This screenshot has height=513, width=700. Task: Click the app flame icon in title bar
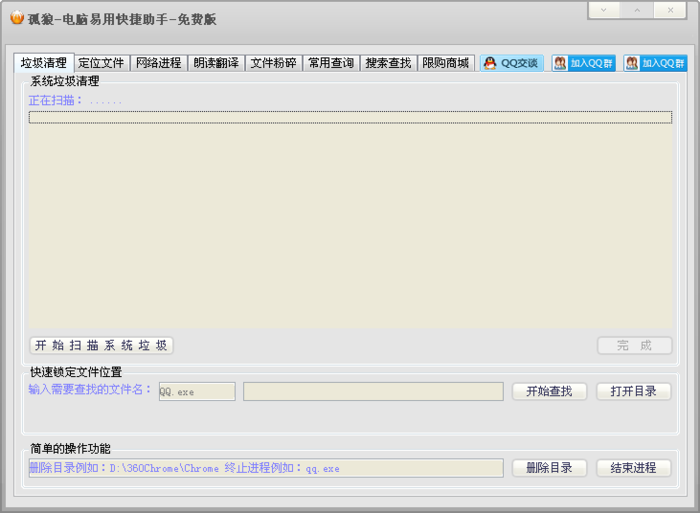tap(17, 18)
